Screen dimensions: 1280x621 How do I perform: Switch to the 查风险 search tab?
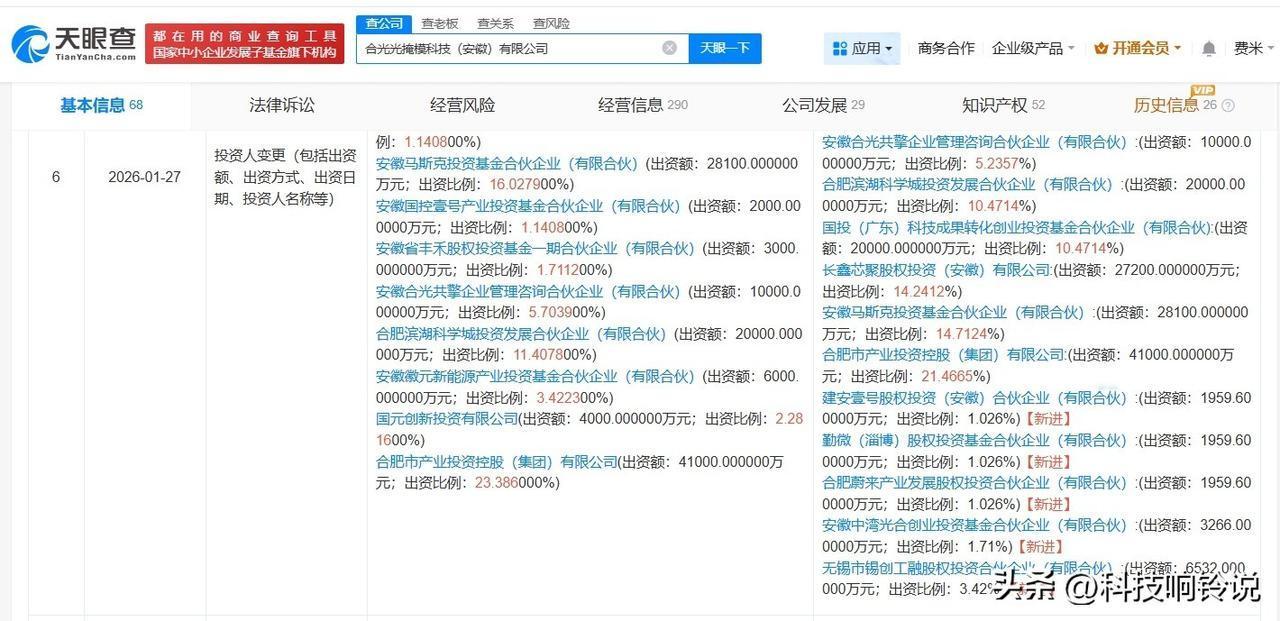tap(551, 23)
